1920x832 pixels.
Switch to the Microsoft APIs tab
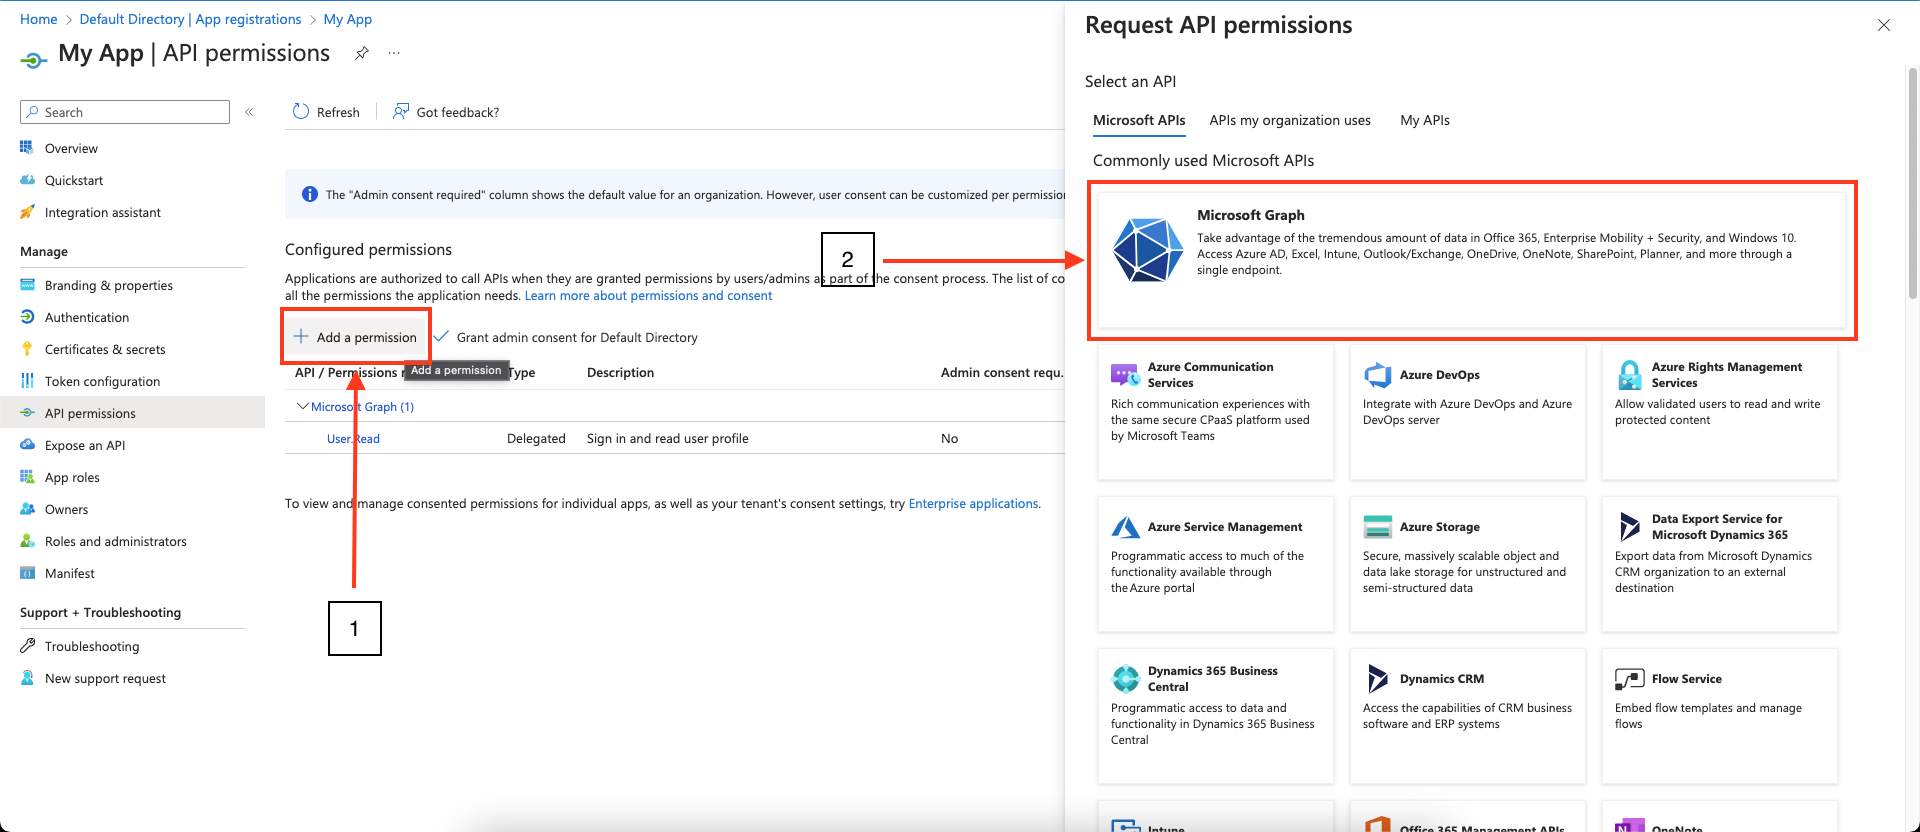coord(1139,120)
